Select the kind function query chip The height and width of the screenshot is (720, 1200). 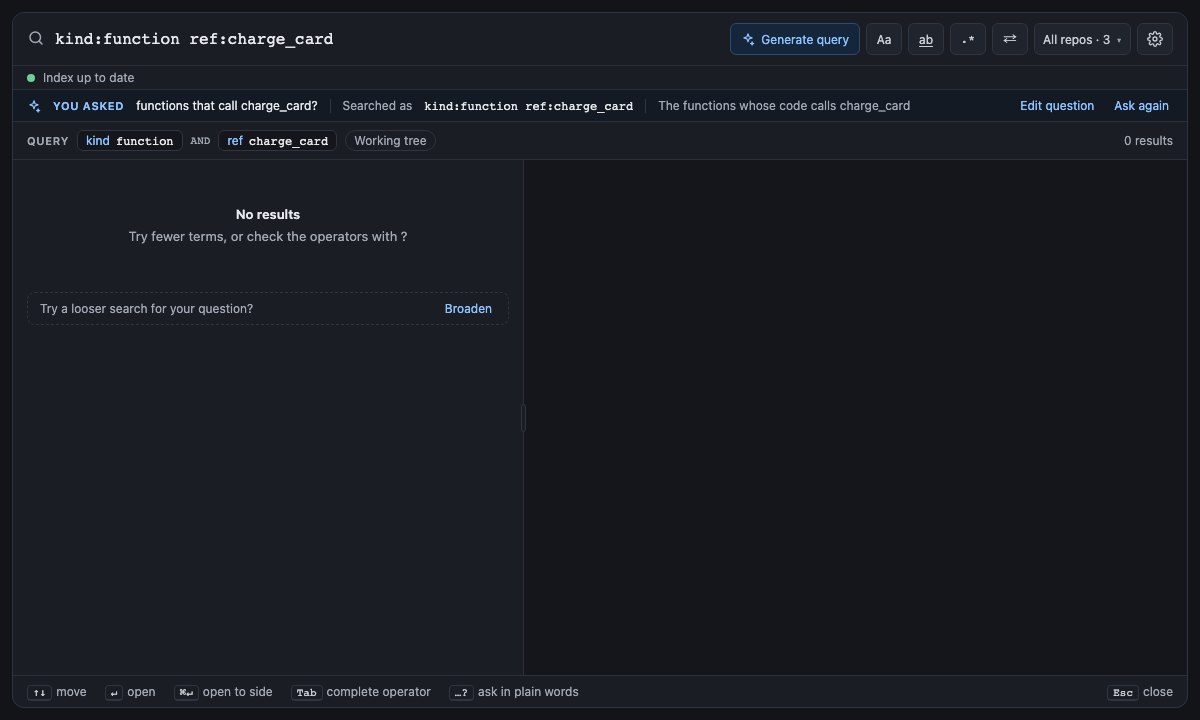pos(130,141)
